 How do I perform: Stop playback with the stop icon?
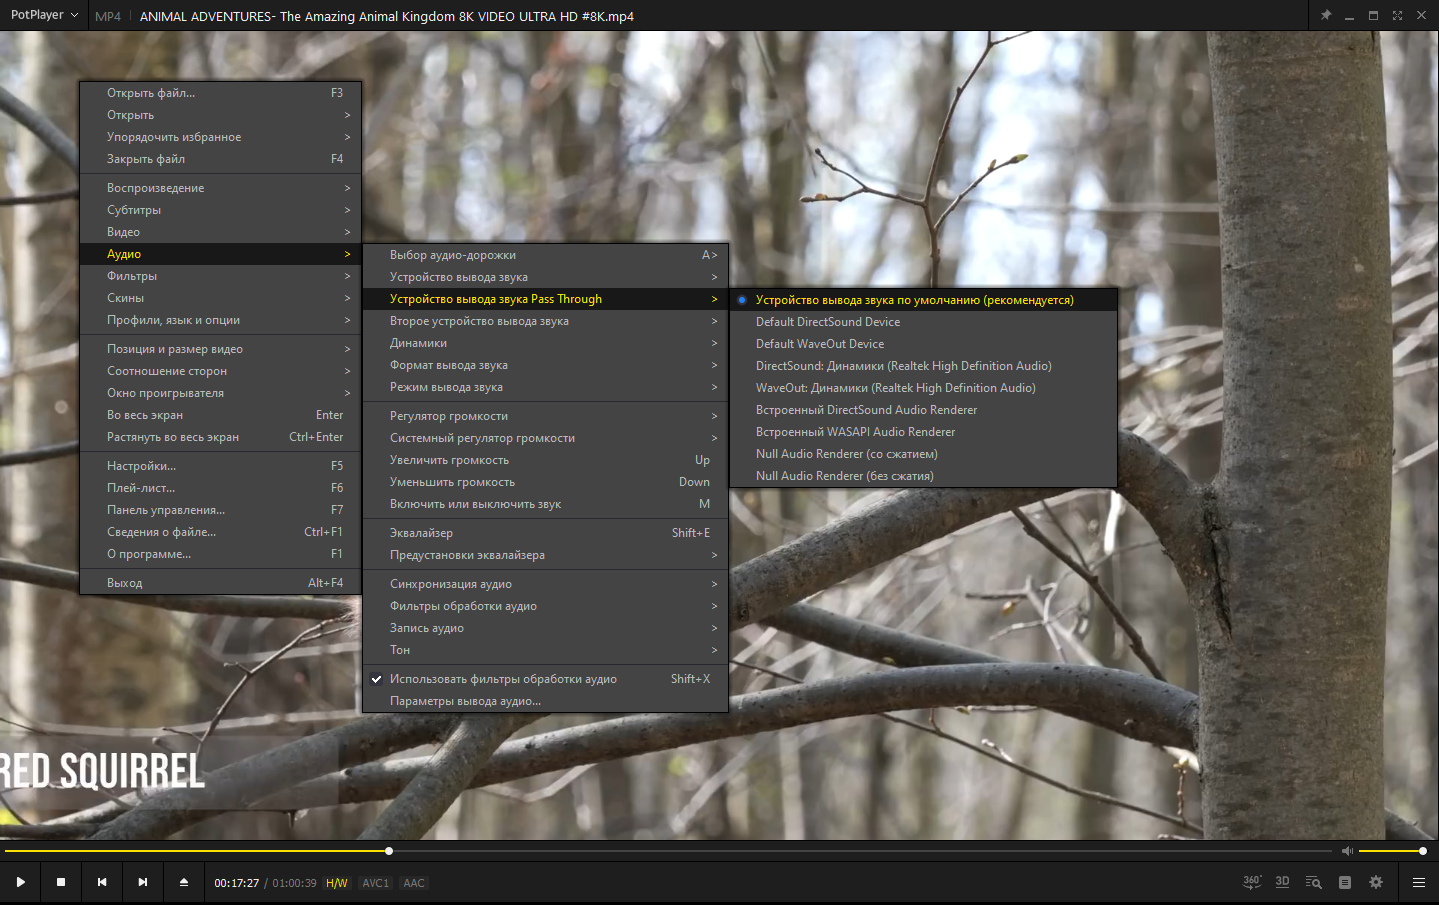[61, 882]
